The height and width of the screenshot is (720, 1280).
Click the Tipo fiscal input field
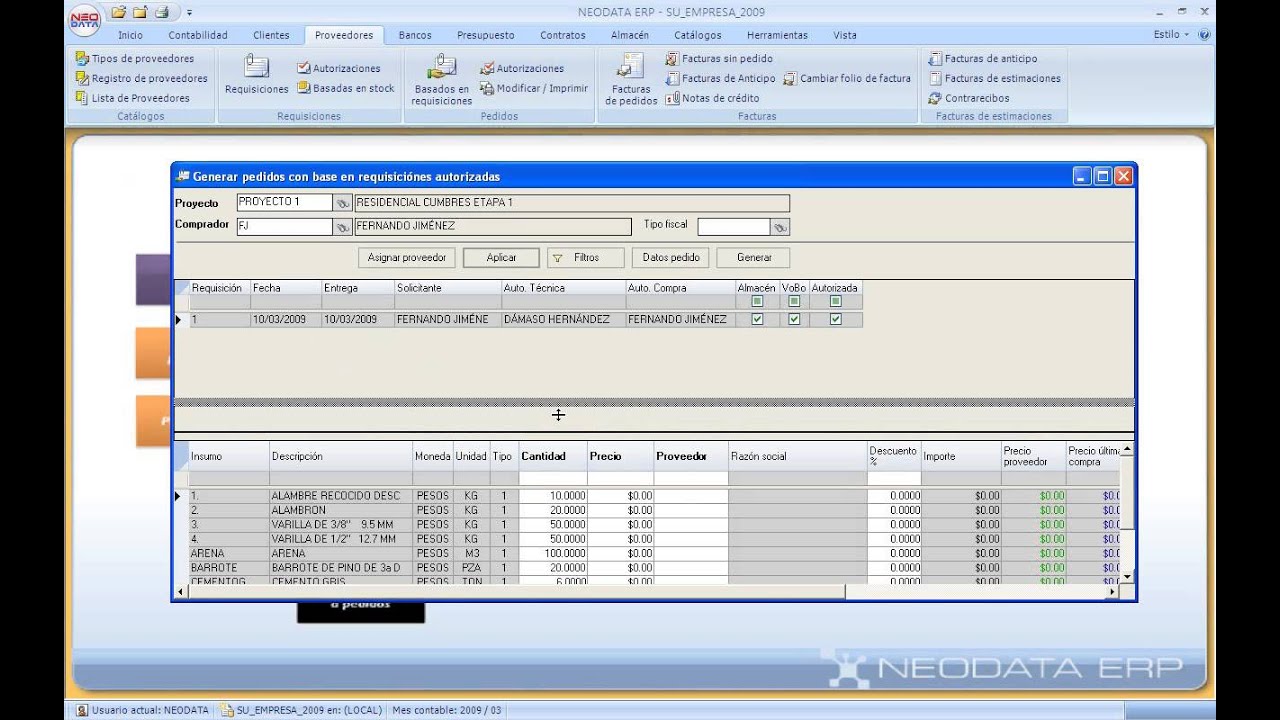point(734,227)
